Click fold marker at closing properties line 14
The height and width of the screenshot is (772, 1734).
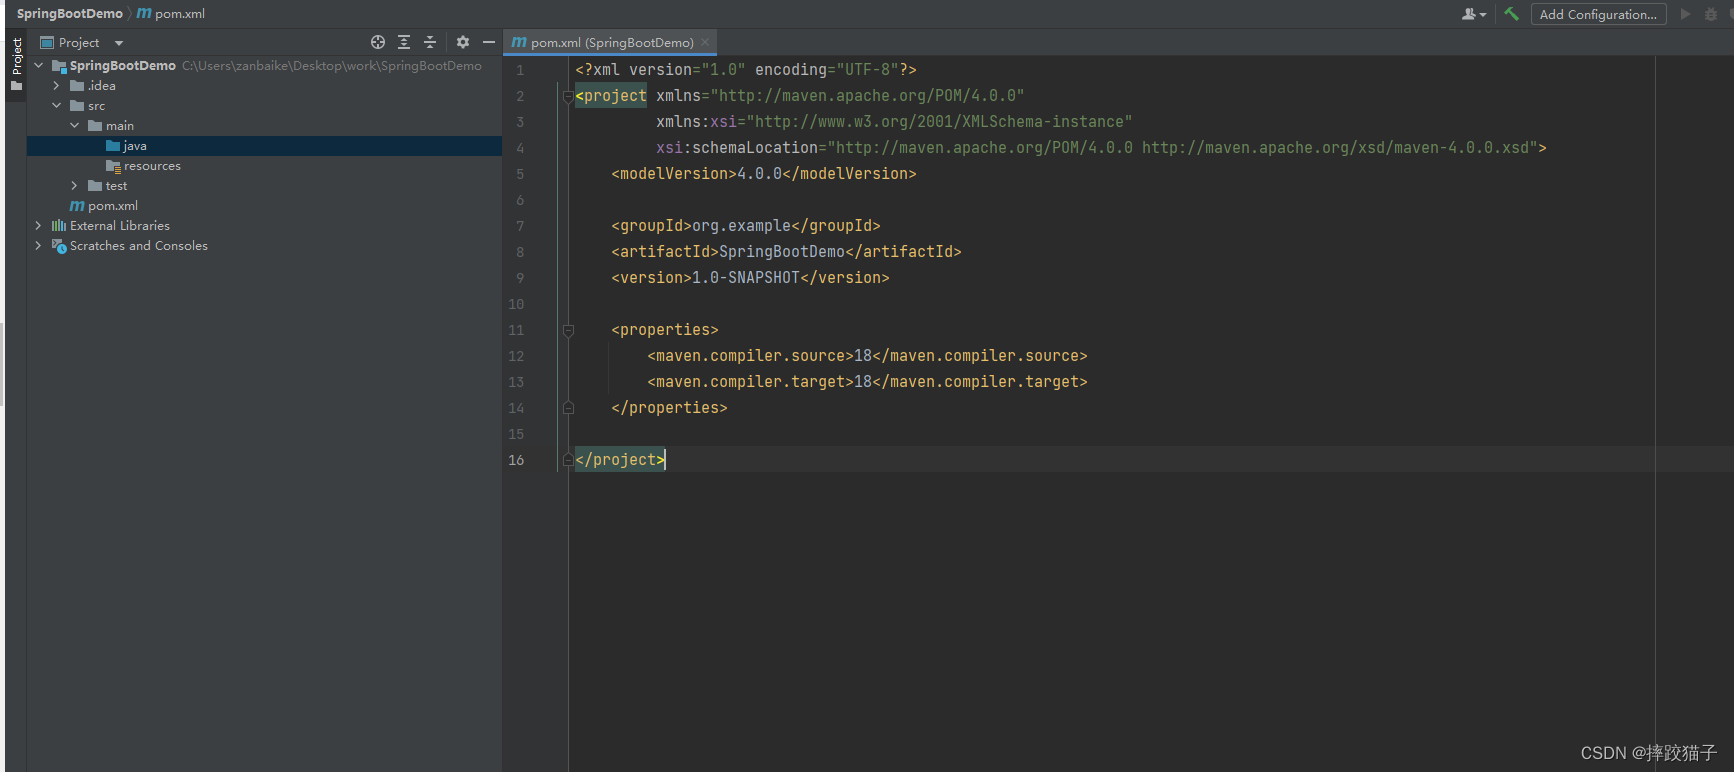point(568,408)
